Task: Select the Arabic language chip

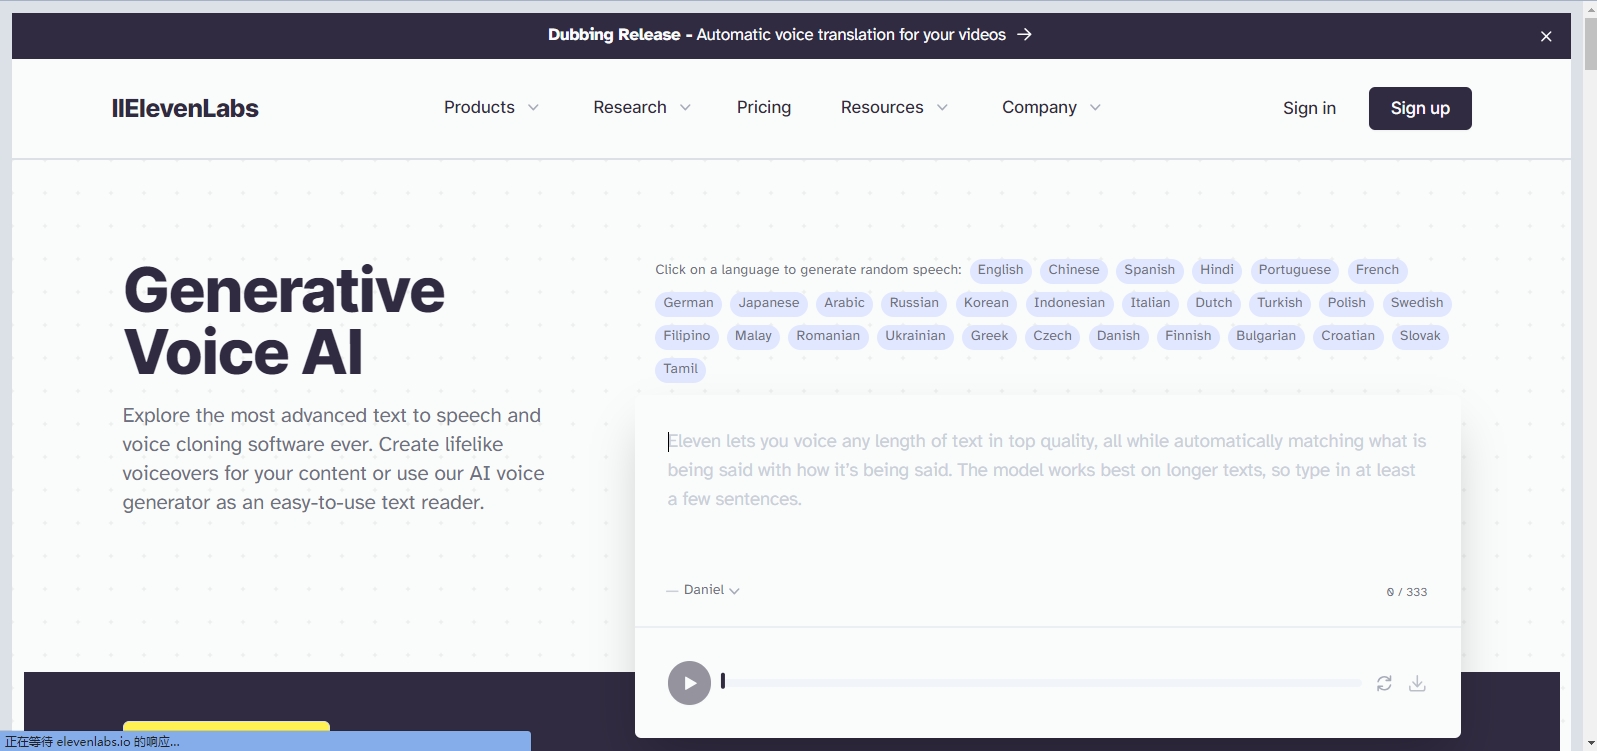Action: [x=844, y=303]
